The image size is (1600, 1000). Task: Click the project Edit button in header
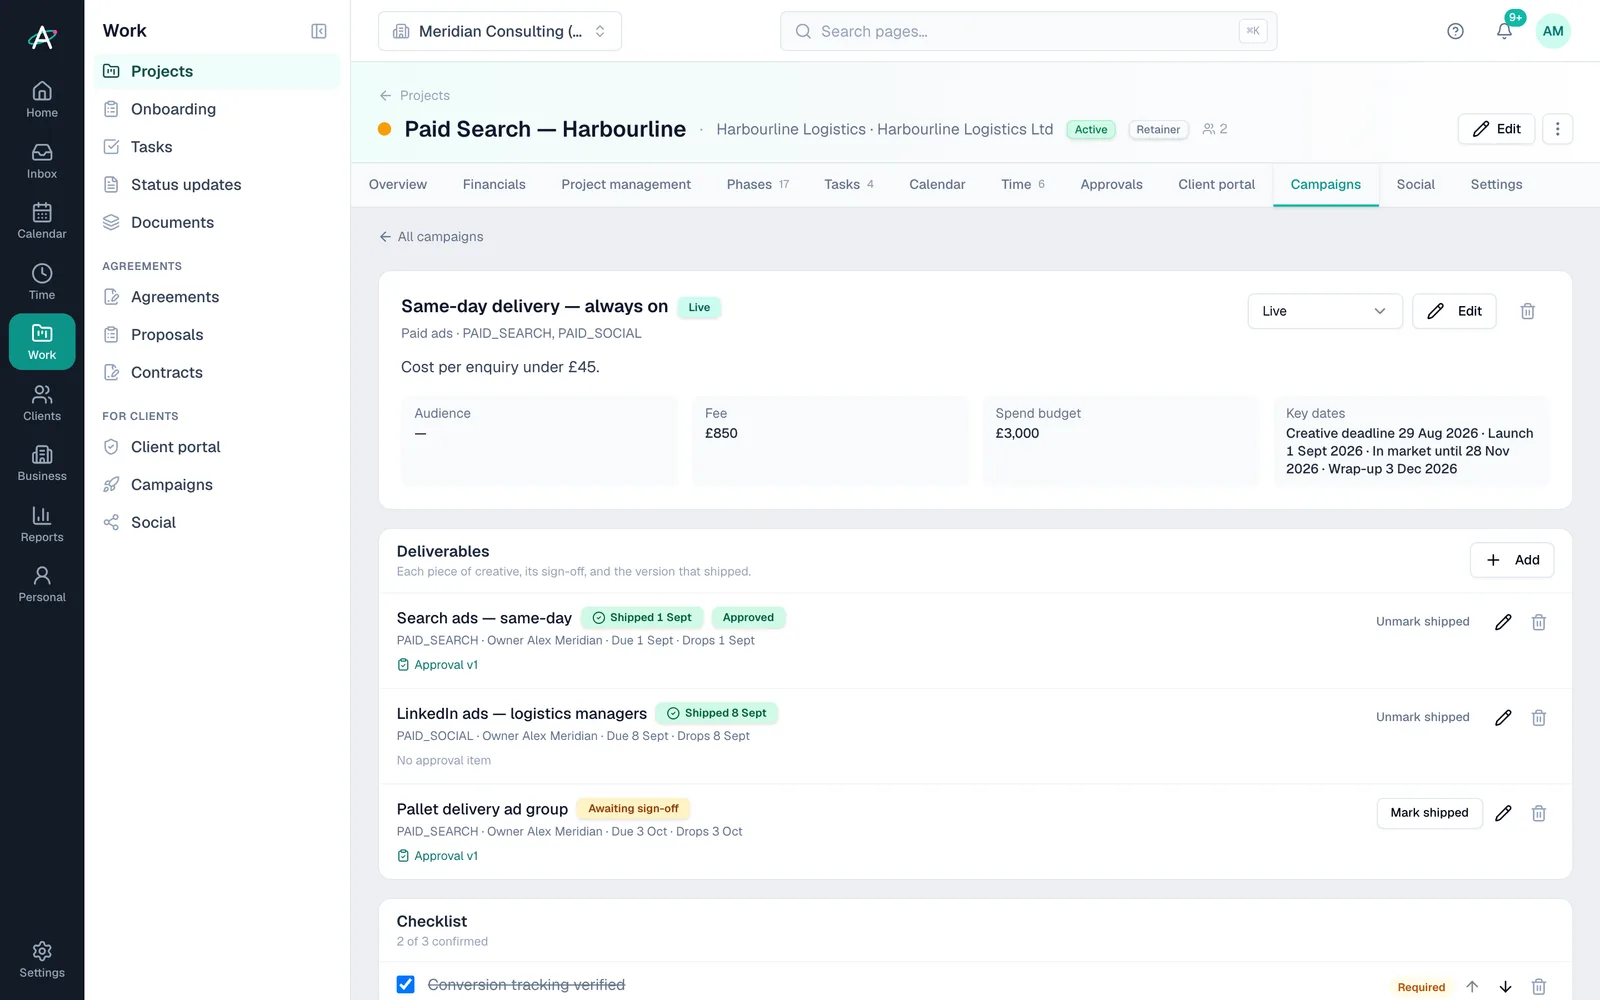(1496, 129)
